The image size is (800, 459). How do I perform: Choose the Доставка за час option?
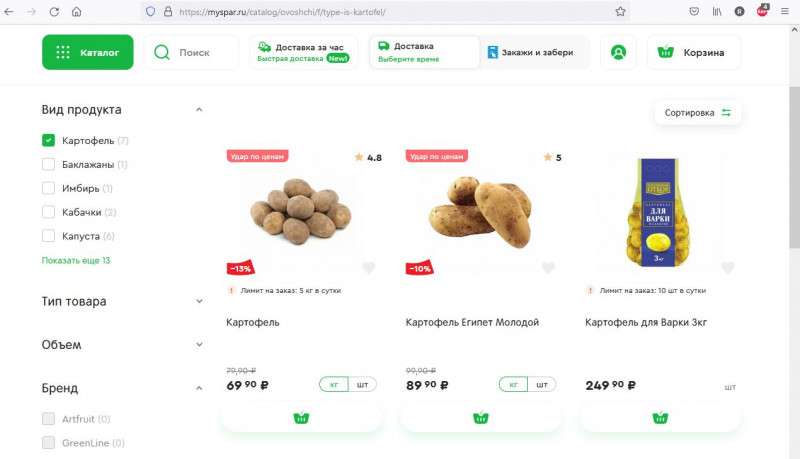click(x=304, y=52)
